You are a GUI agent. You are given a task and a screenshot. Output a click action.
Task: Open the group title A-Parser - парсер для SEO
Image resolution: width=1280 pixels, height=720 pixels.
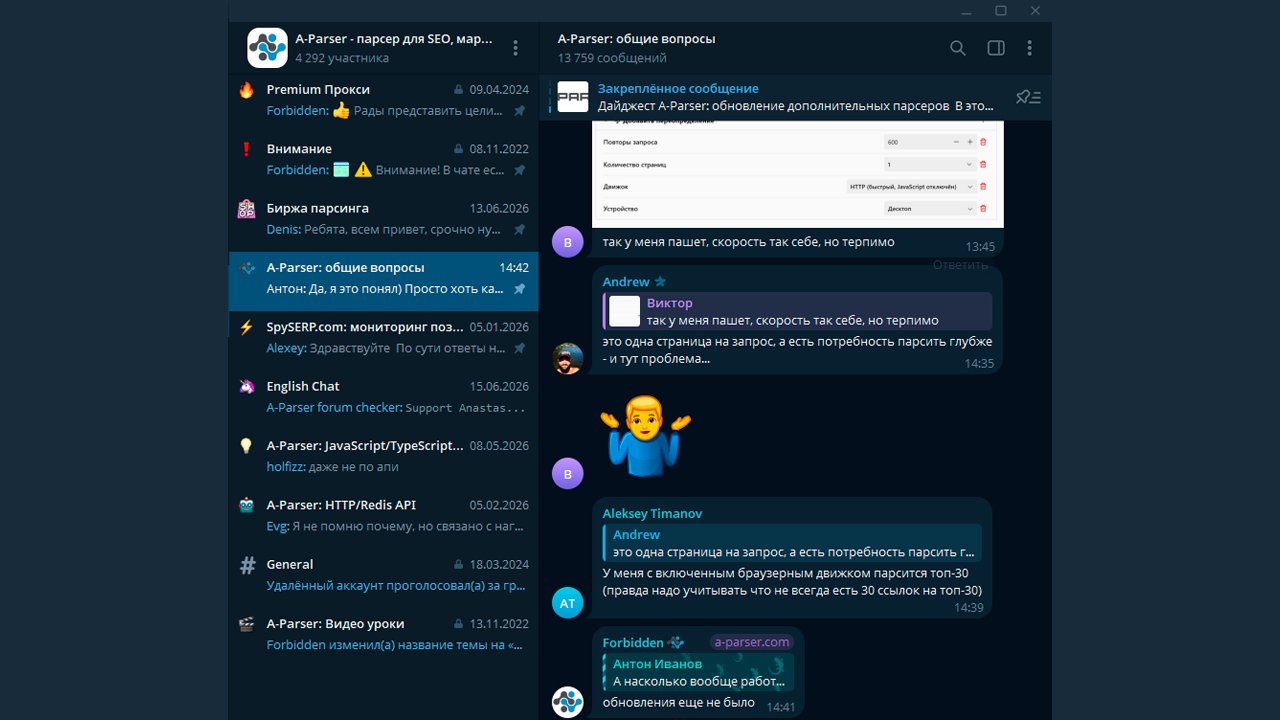(394, 39)
